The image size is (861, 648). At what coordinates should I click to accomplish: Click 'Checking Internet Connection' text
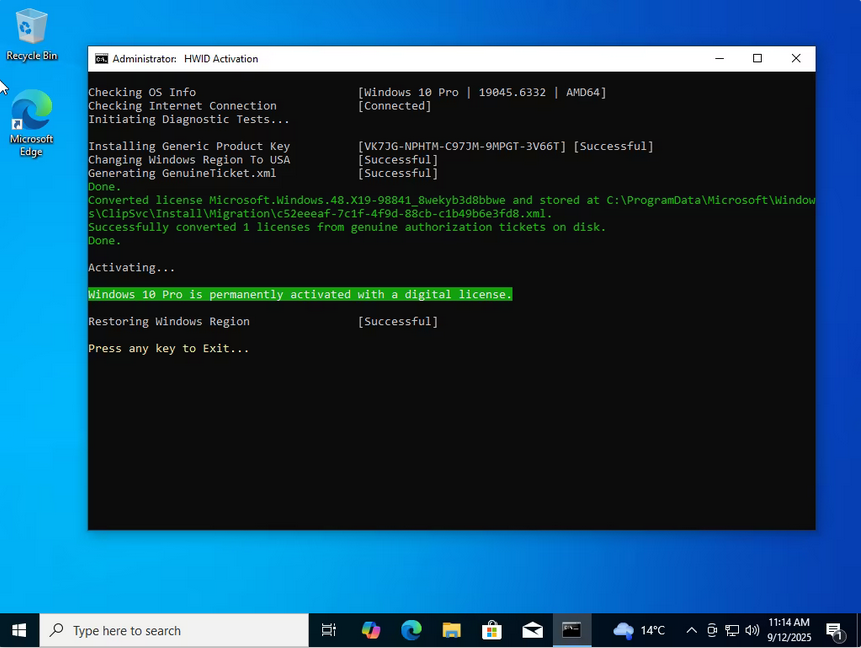pos(182,106)
